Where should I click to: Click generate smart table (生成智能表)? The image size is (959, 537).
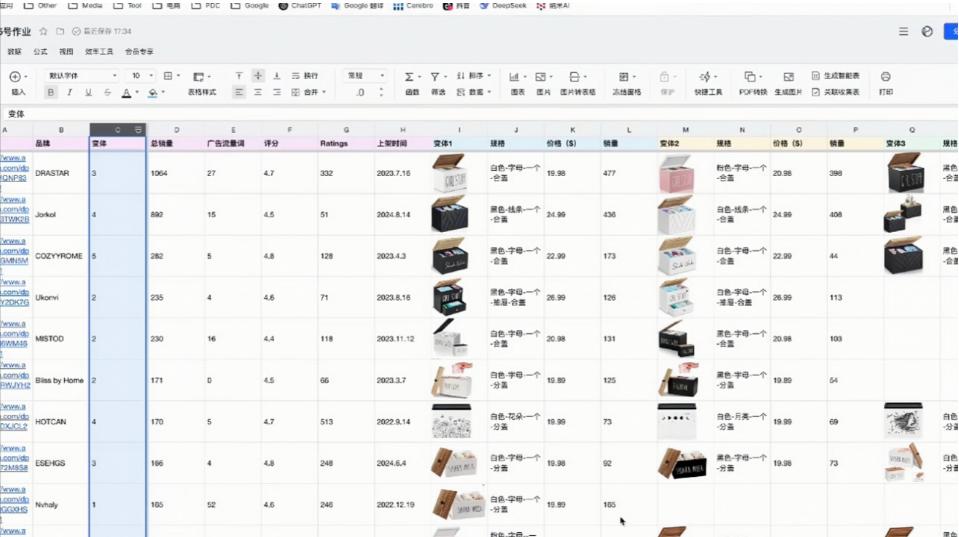pyautogui.click(x=835, y=76)
